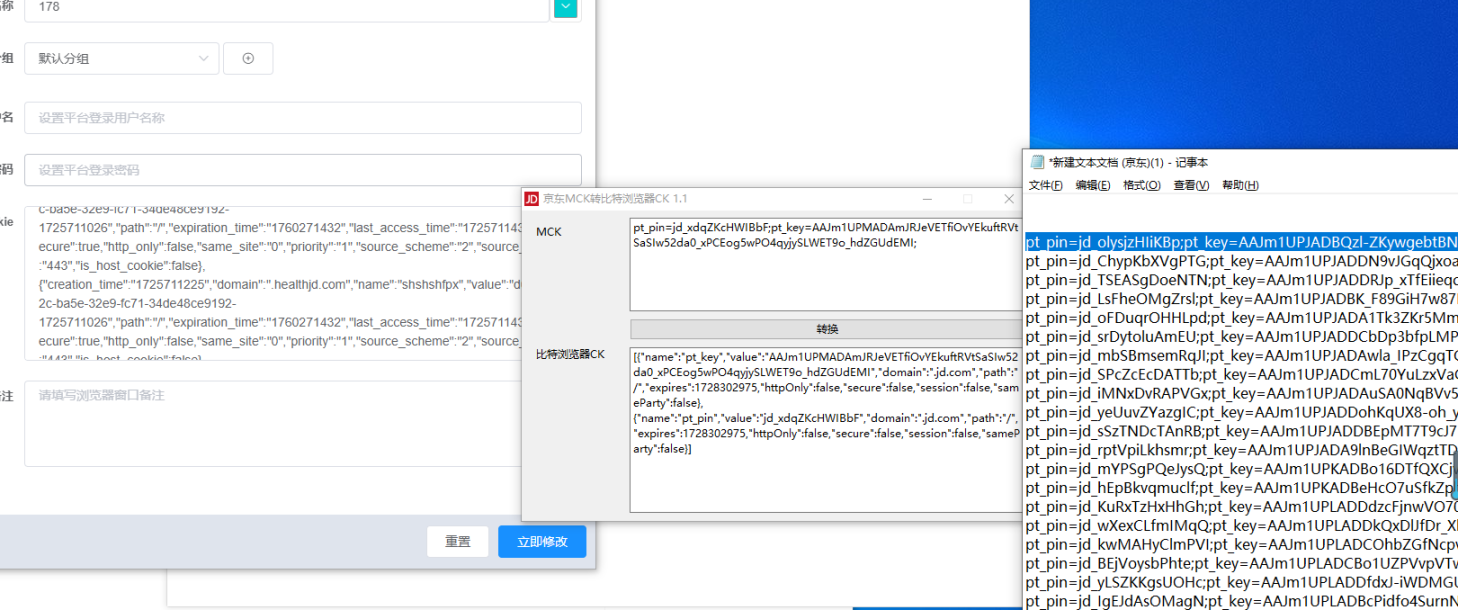Open the 格式(O) menu in Notepad
Viewport: 1458px width, 610px height.
[1141, 185]
